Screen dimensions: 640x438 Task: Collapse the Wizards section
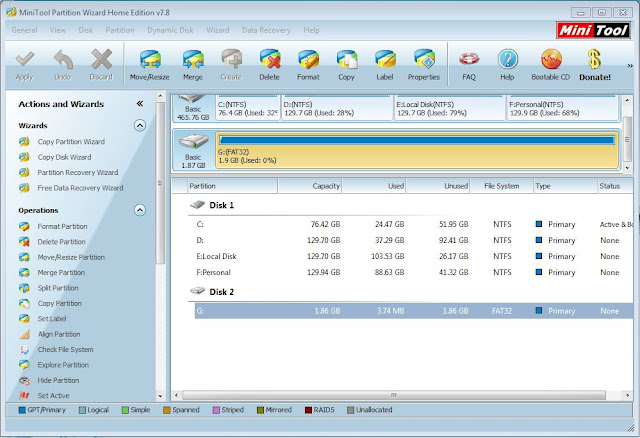[140, 125]
